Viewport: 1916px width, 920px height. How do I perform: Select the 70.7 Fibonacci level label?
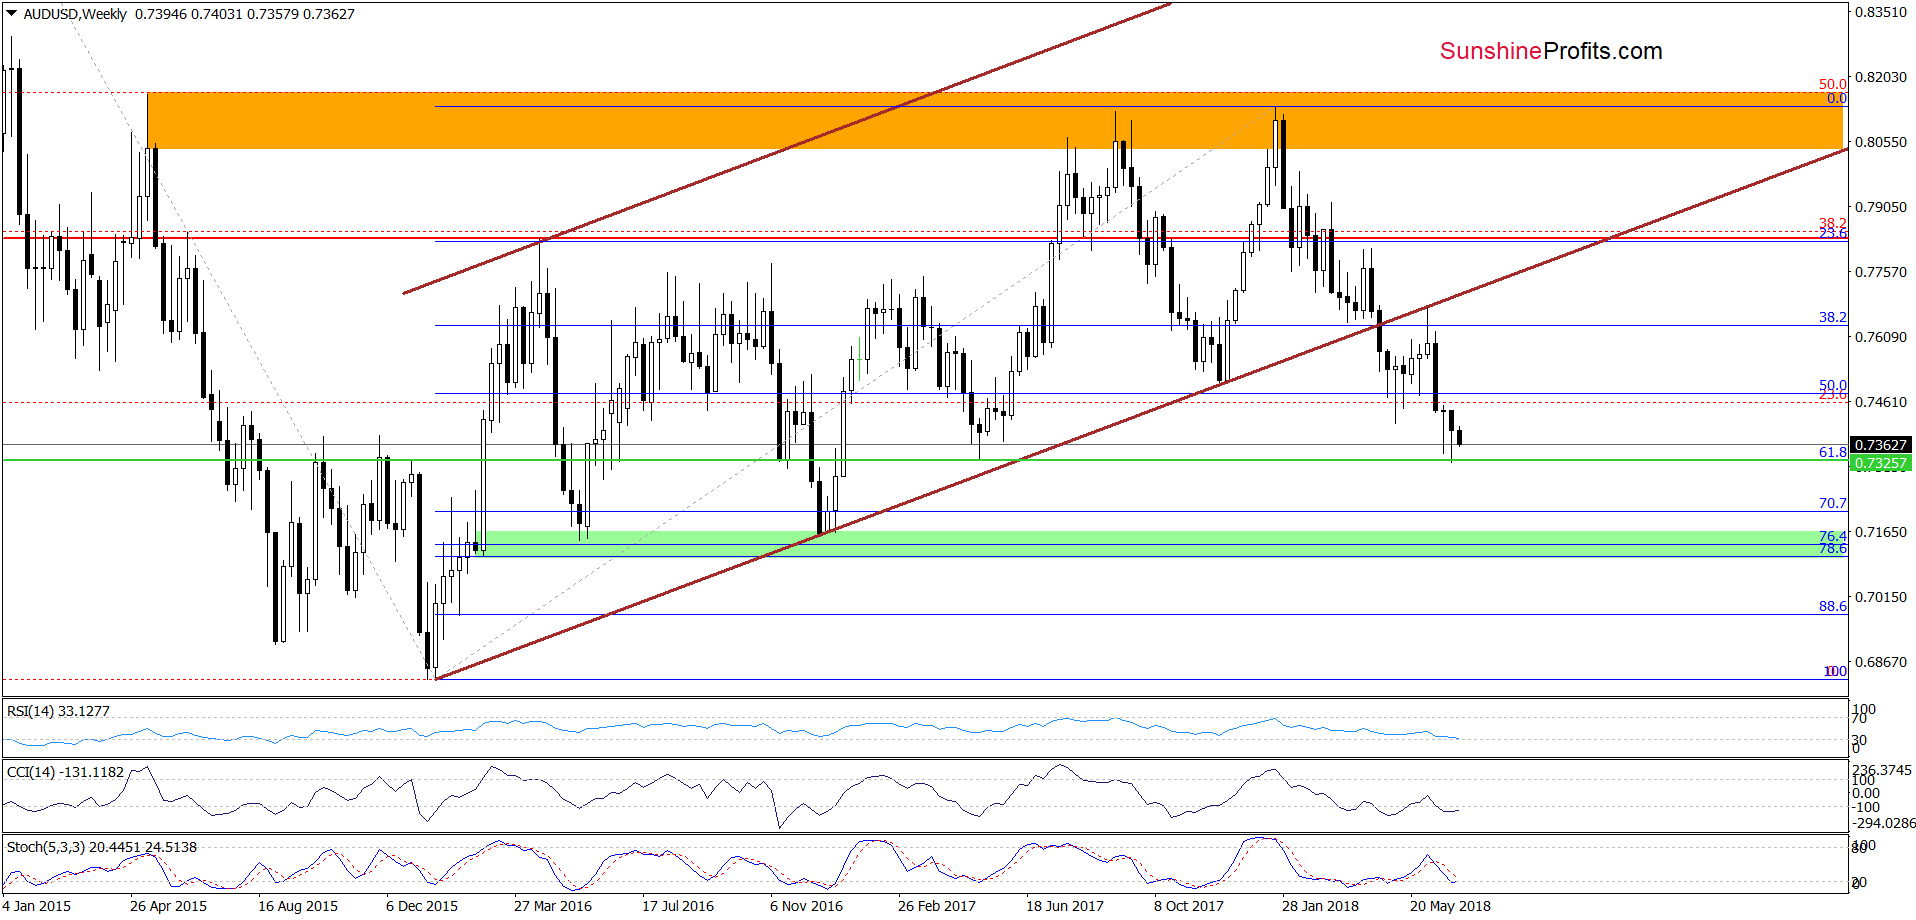pyautogui.click(x=1832, y=503)
